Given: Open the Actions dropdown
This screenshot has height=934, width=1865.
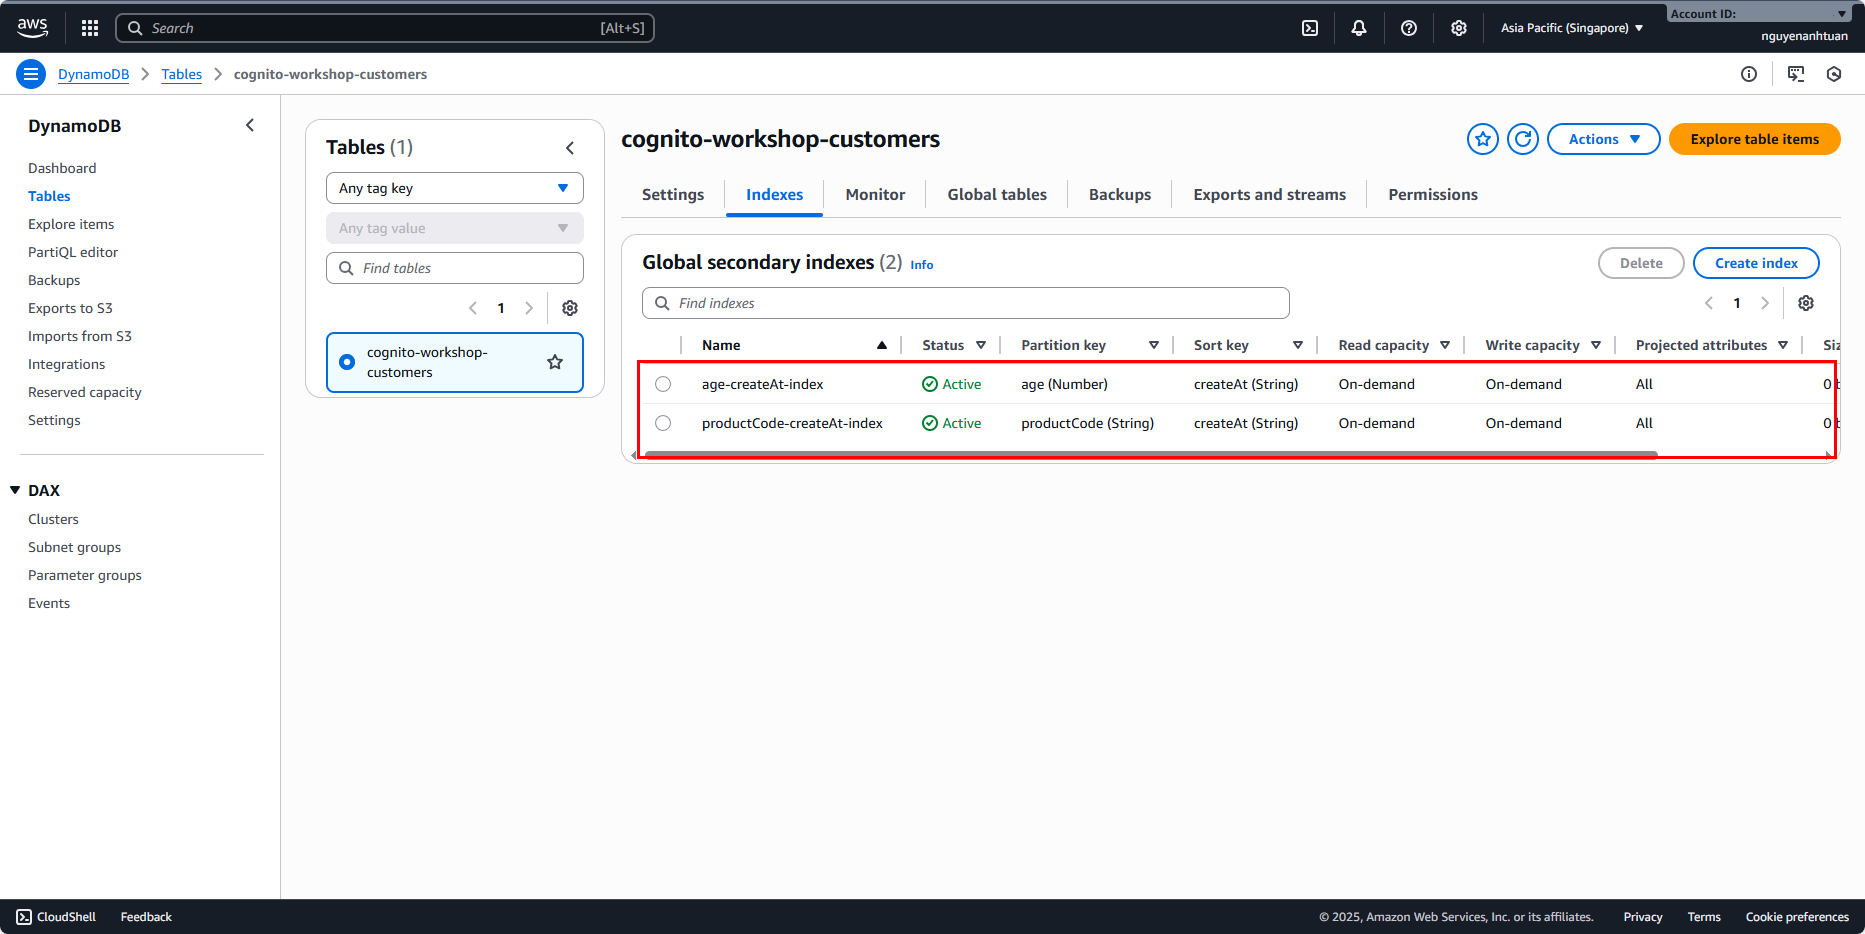Looking at the screenshot, I should tap(1603, 139).
